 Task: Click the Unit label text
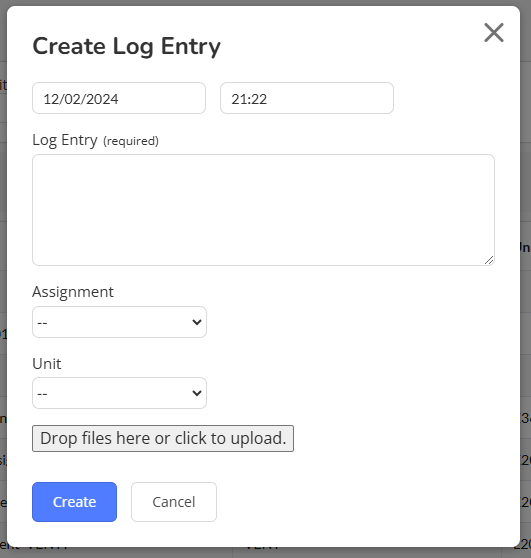(x=47, y=364)
